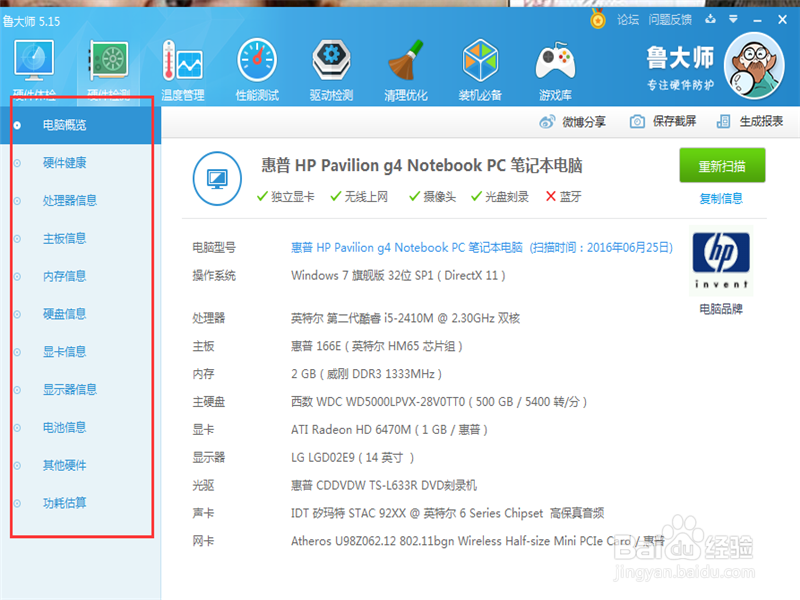
Task: Click the 蓝牙 unsupported feature label
Action: tap(570, 196)
